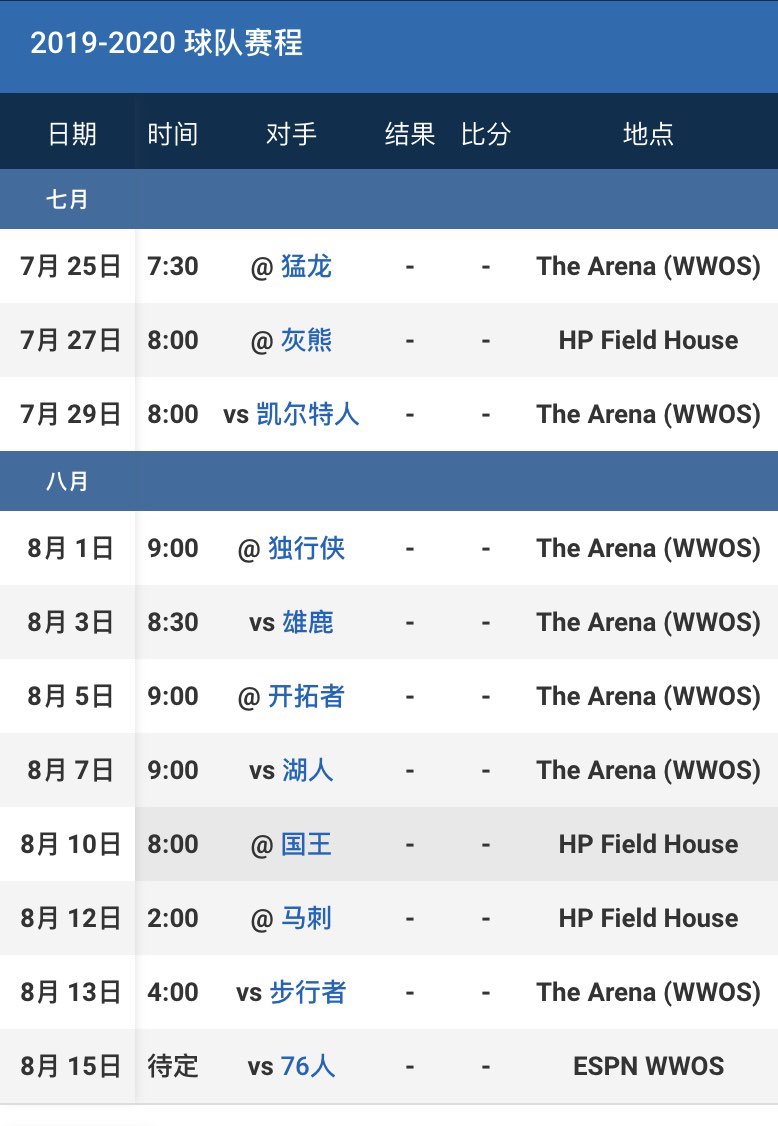
Task: Click the 灰熊 opponent link
Action: (x=306, y=340)
